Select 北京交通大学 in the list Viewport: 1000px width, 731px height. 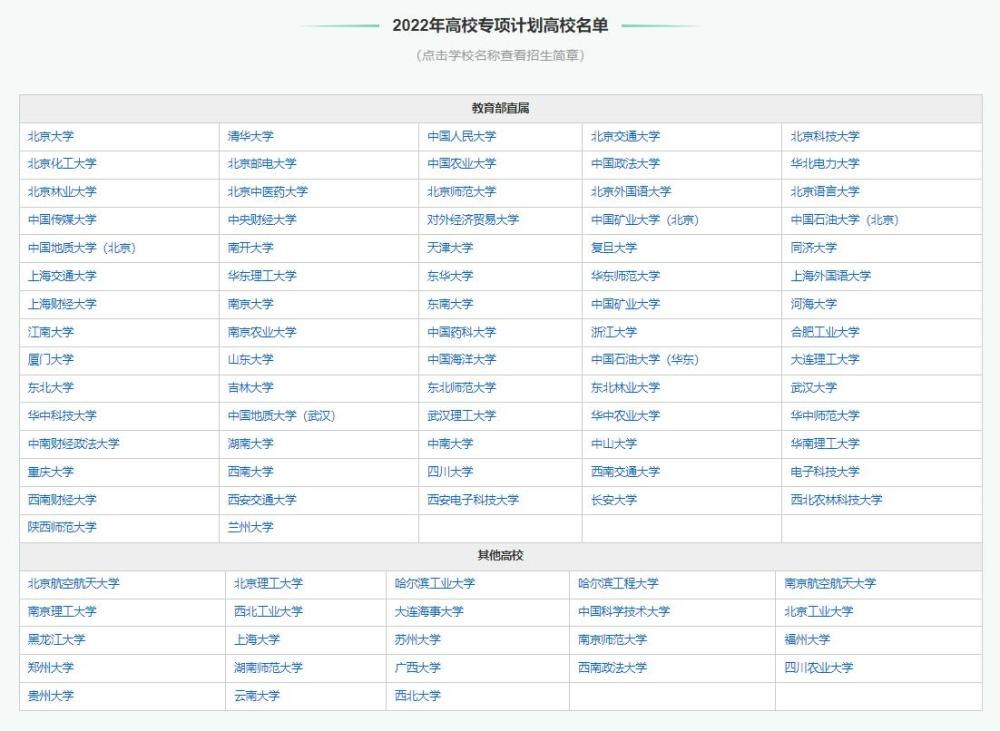(625, 137)
